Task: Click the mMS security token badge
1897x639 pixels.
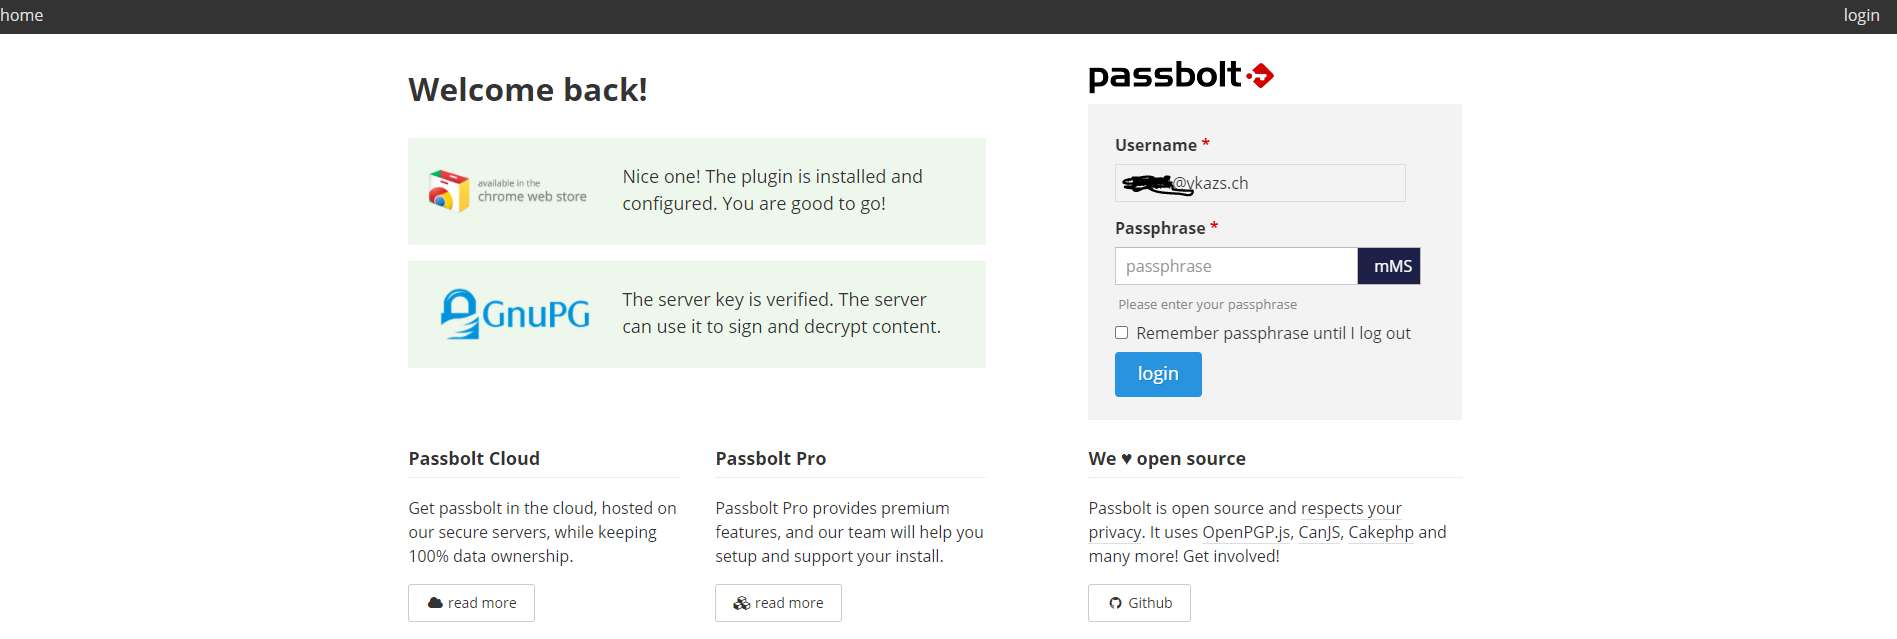Action: coord(1390,266)
